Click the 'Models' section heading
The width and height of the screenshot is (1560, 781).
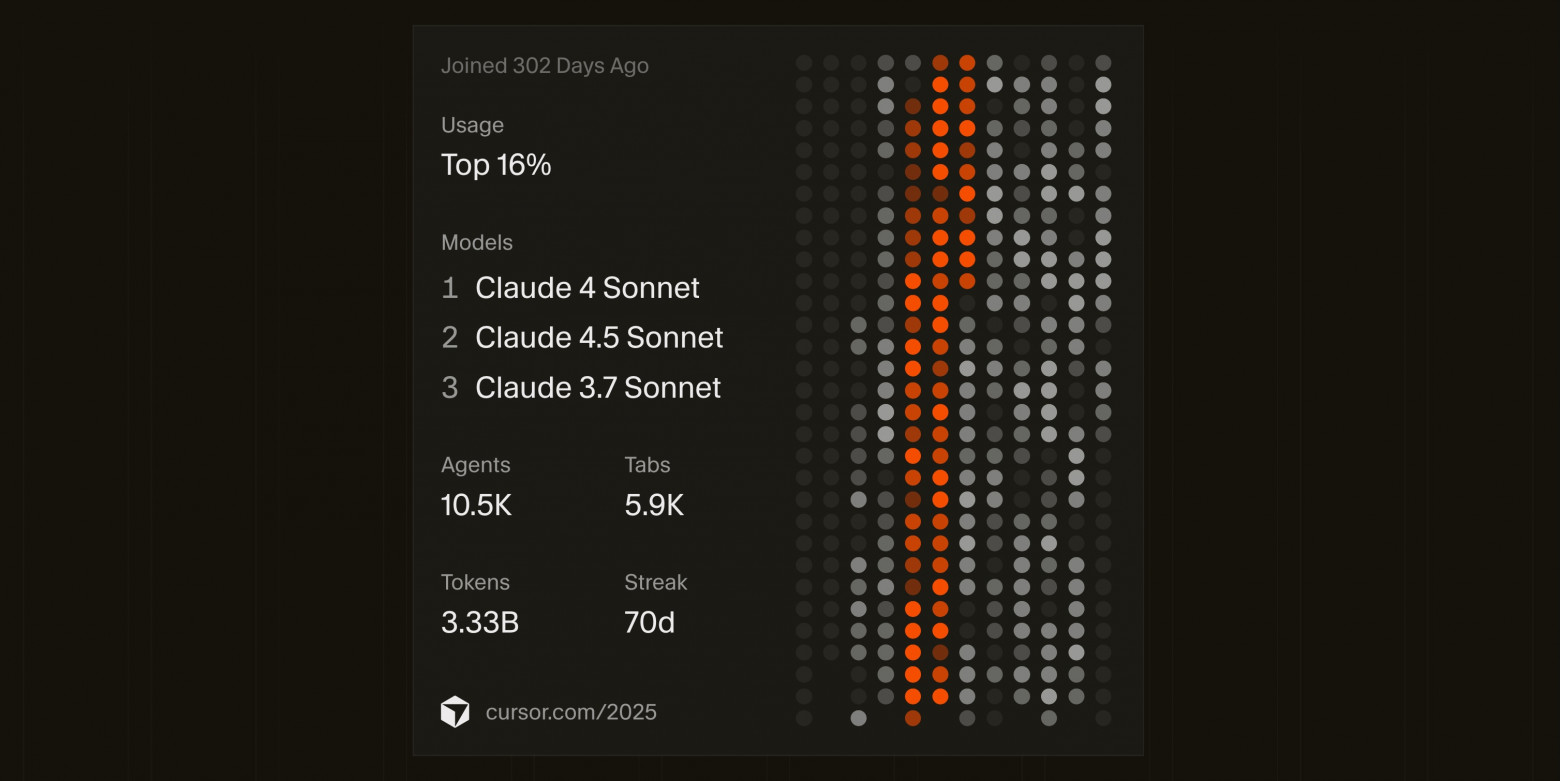point(477,243)
